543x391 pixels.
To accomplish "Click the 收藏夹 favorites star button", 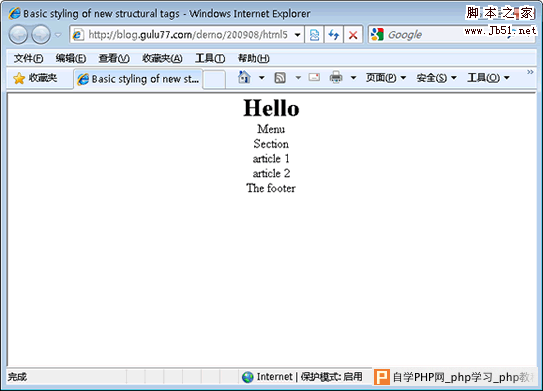I will coord(35,78).
